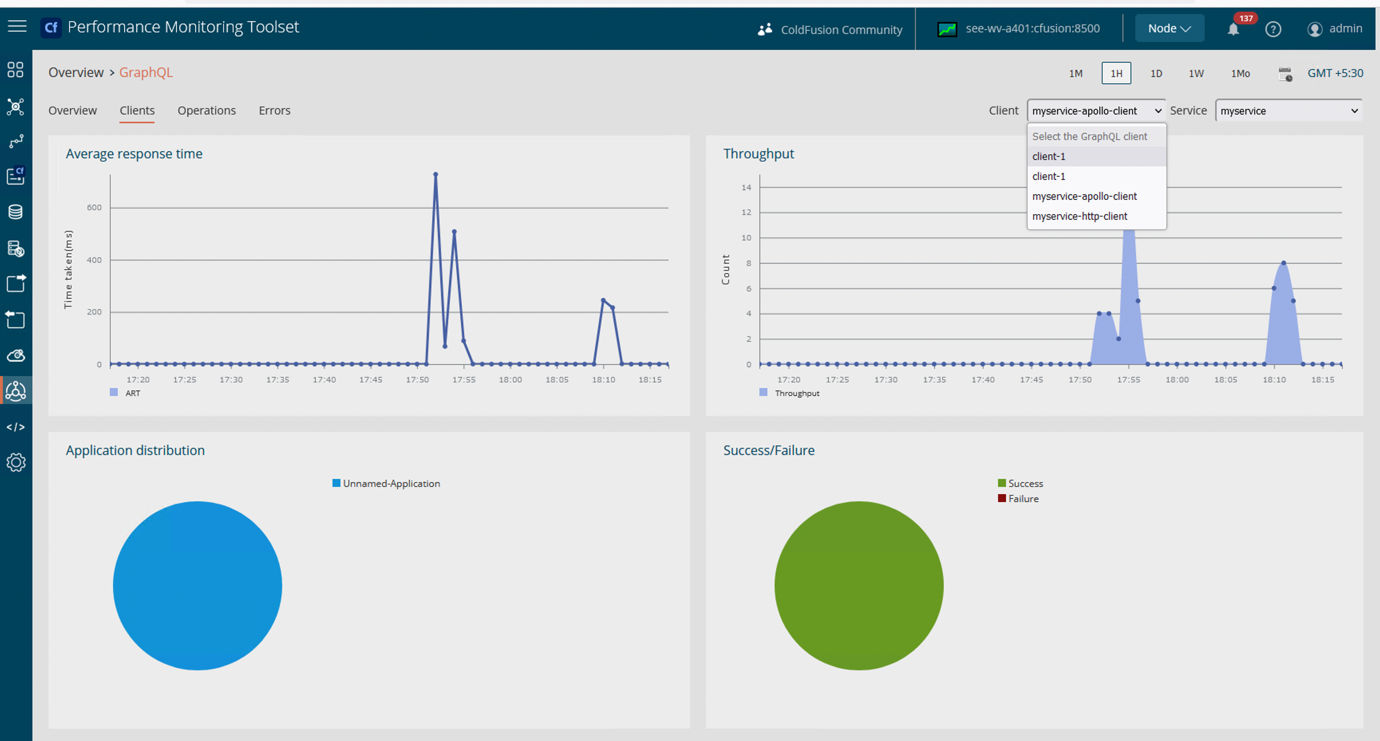The image size is (1380, 741).
Task: Click the notification bell icon
Action: coord(1233,29)
